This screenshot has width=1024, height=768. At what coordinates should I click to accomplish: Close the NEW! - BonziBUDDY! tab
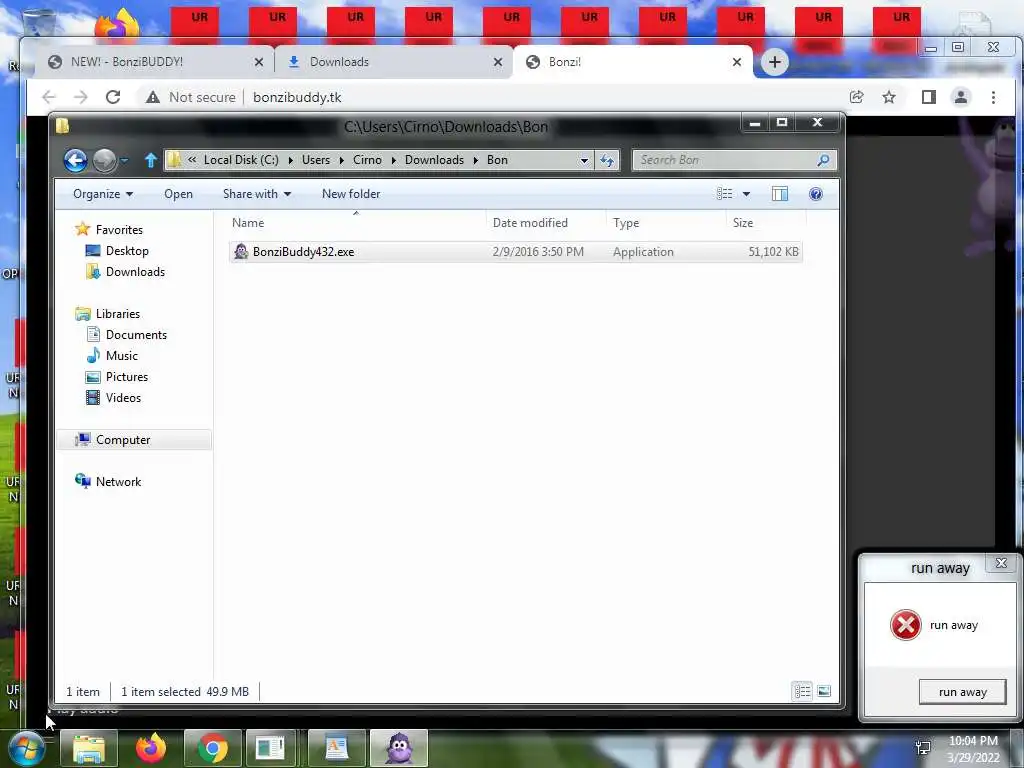pyautogui.click(x=259, y=62)
